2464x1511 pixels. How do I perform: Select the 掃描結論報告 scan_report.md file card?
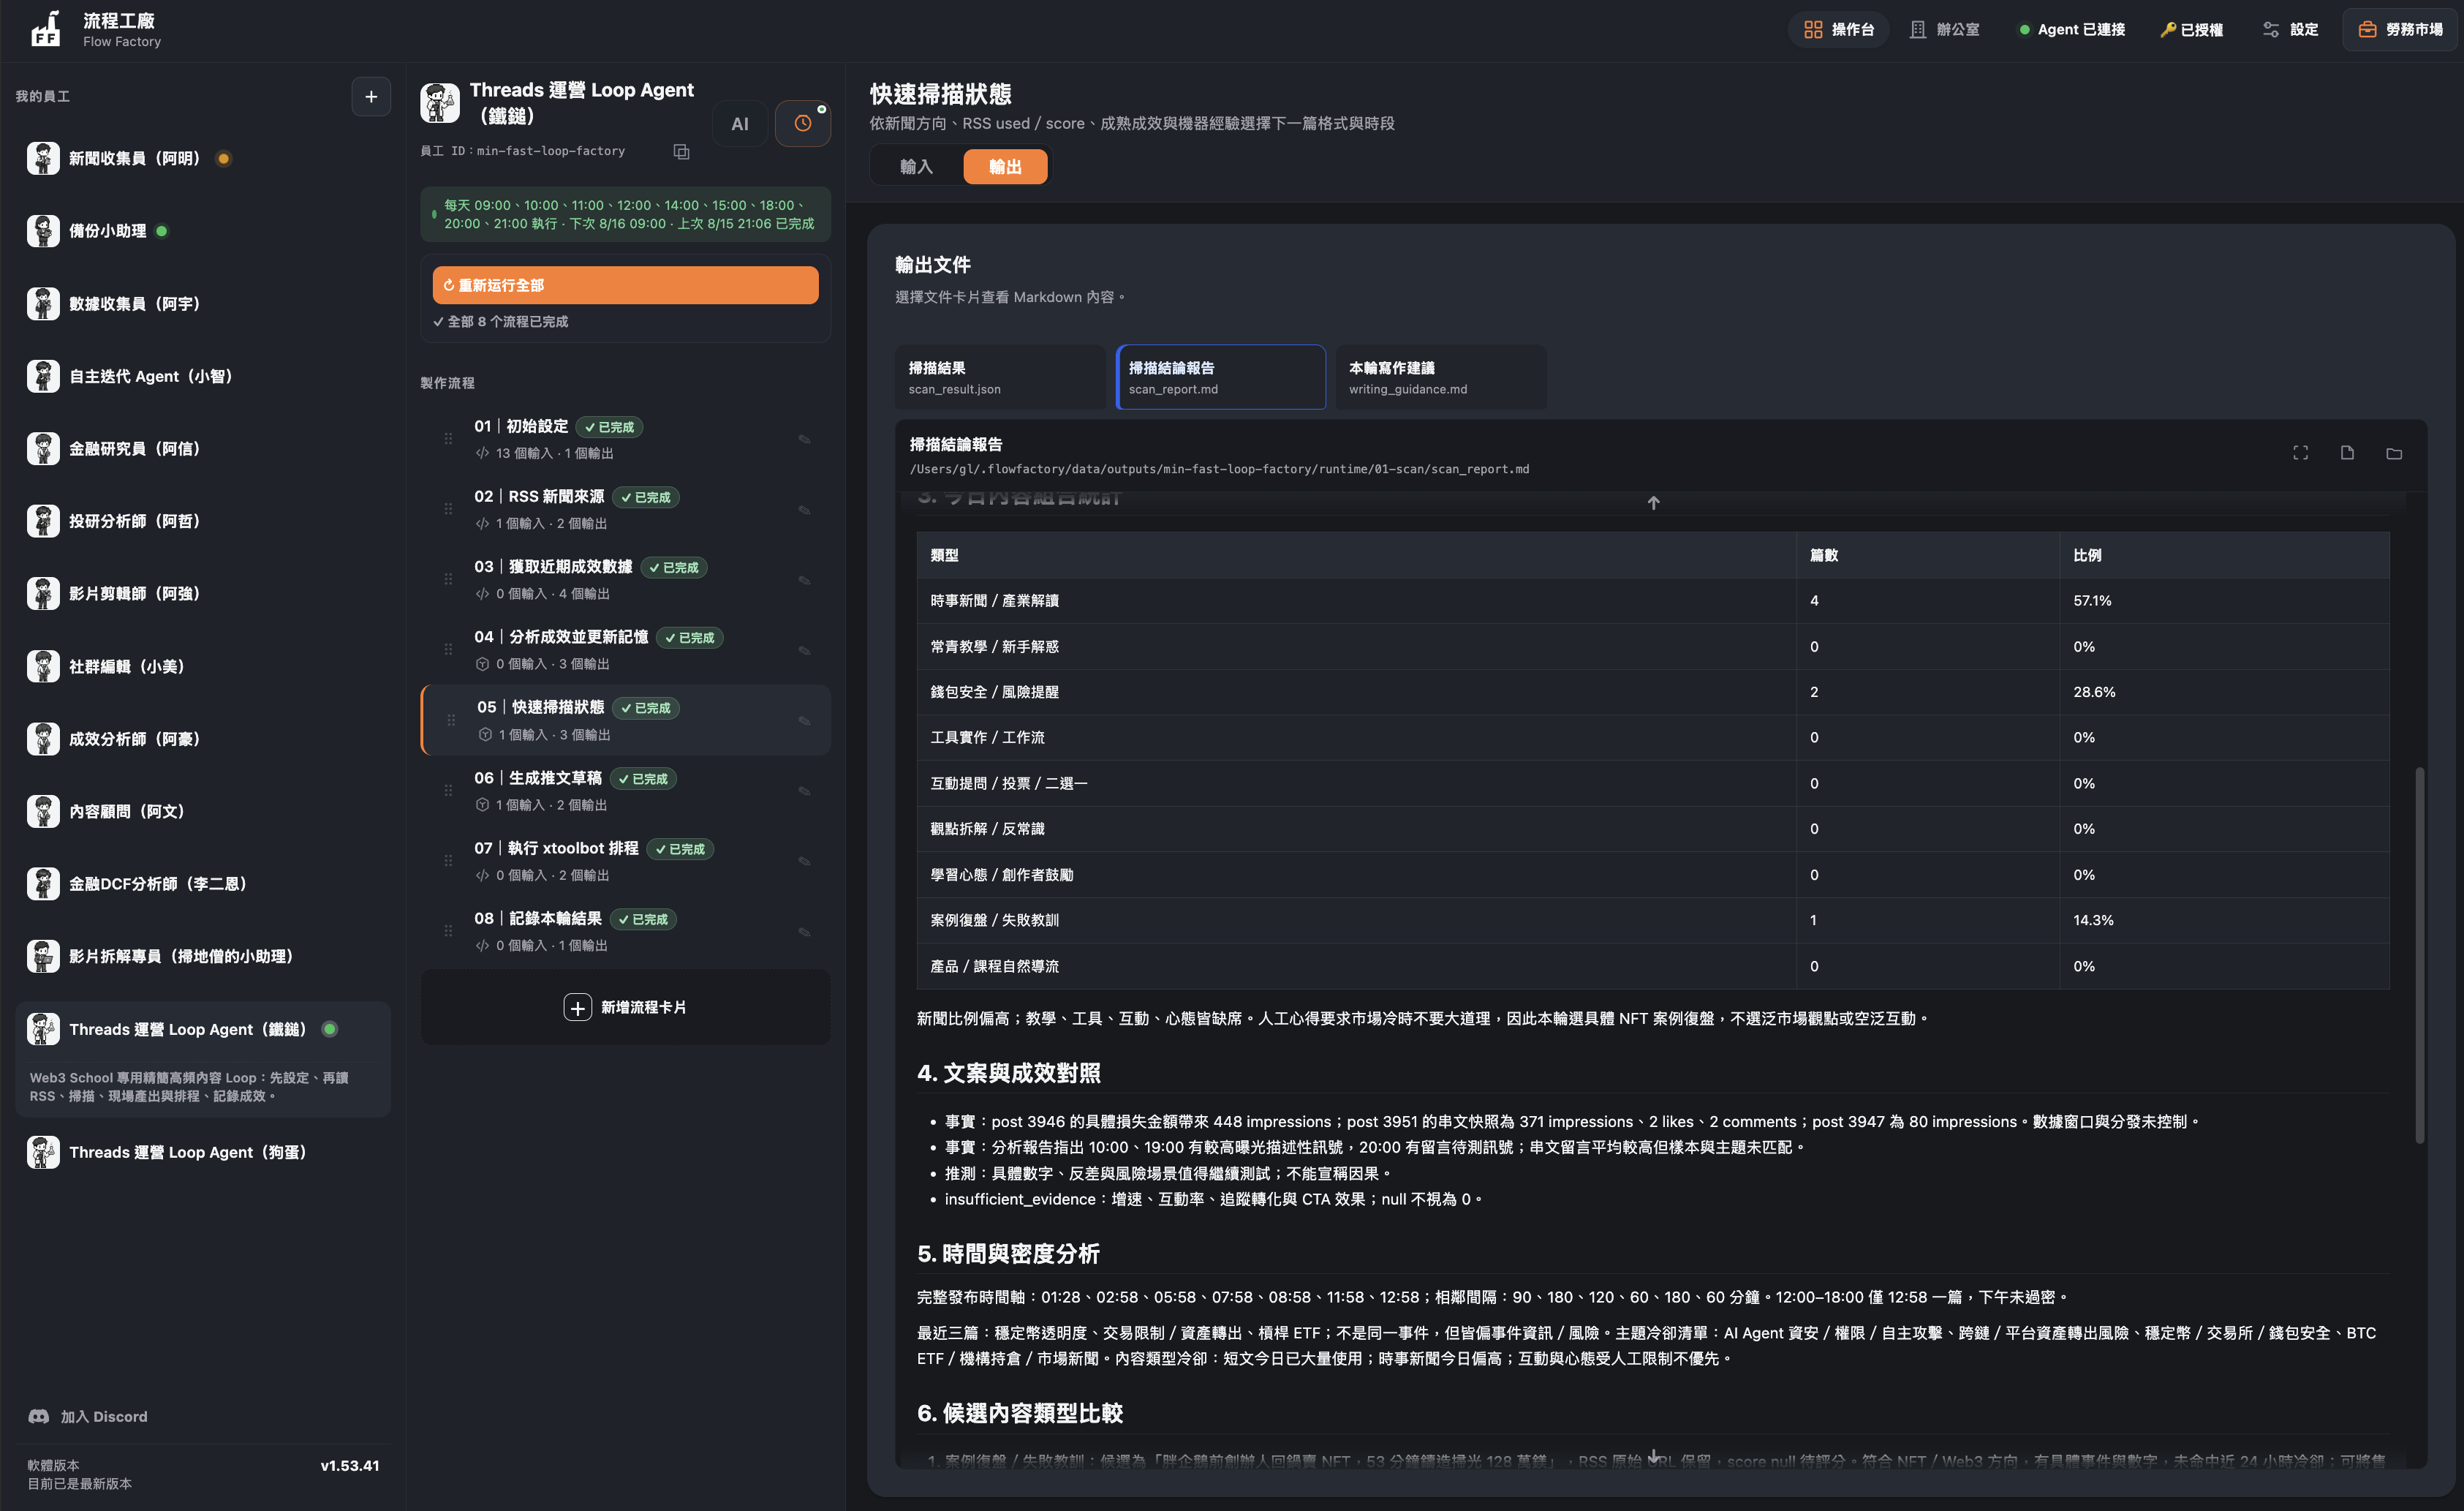click(x=1220, y=377)
